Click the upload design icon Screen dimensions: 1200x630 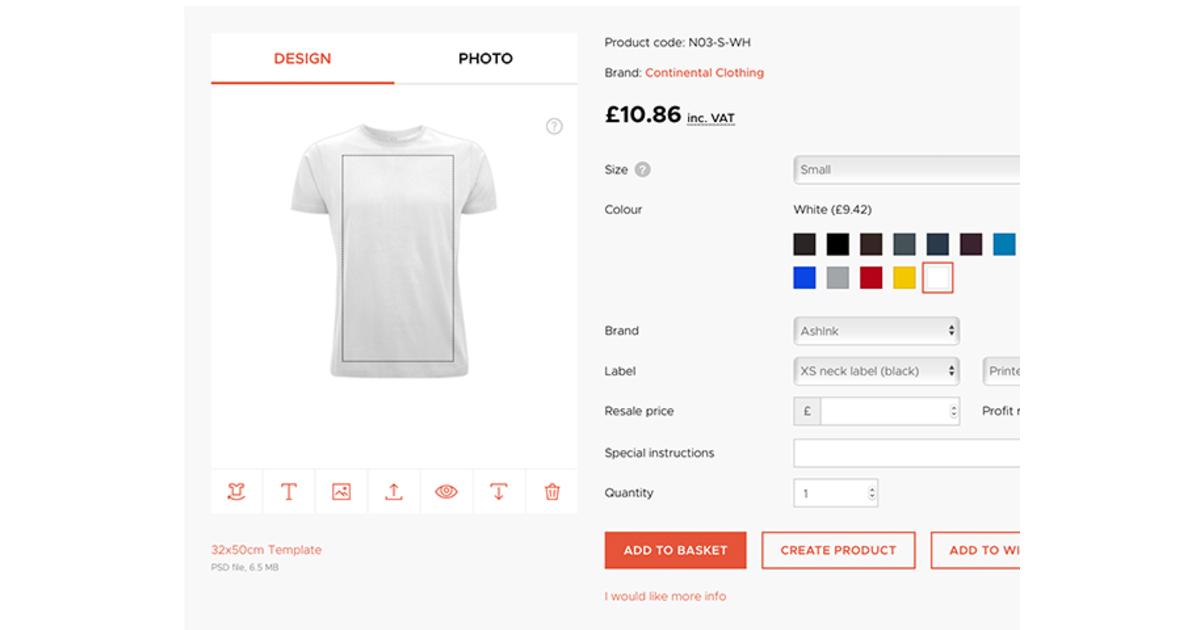pyautogui.click(x=393, y=491)
